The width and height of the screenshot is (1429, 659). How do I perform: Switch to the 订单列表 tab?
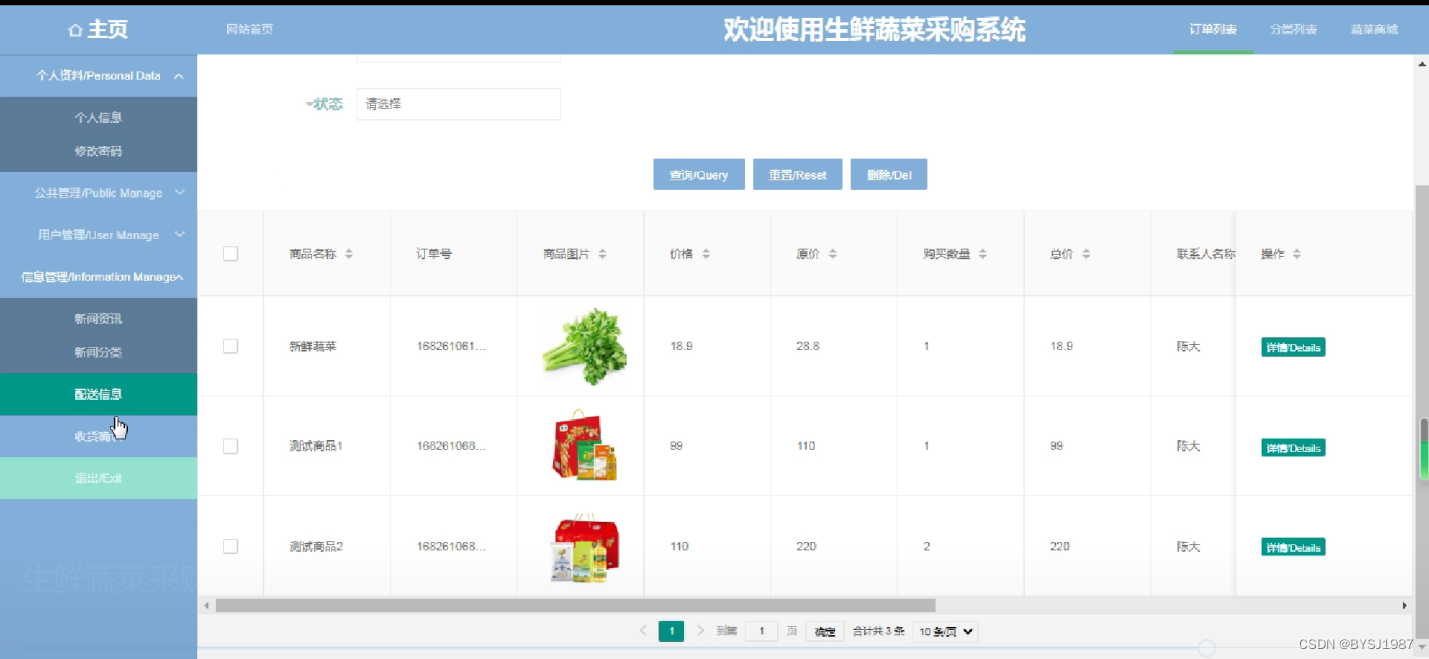click(1213, 29)
